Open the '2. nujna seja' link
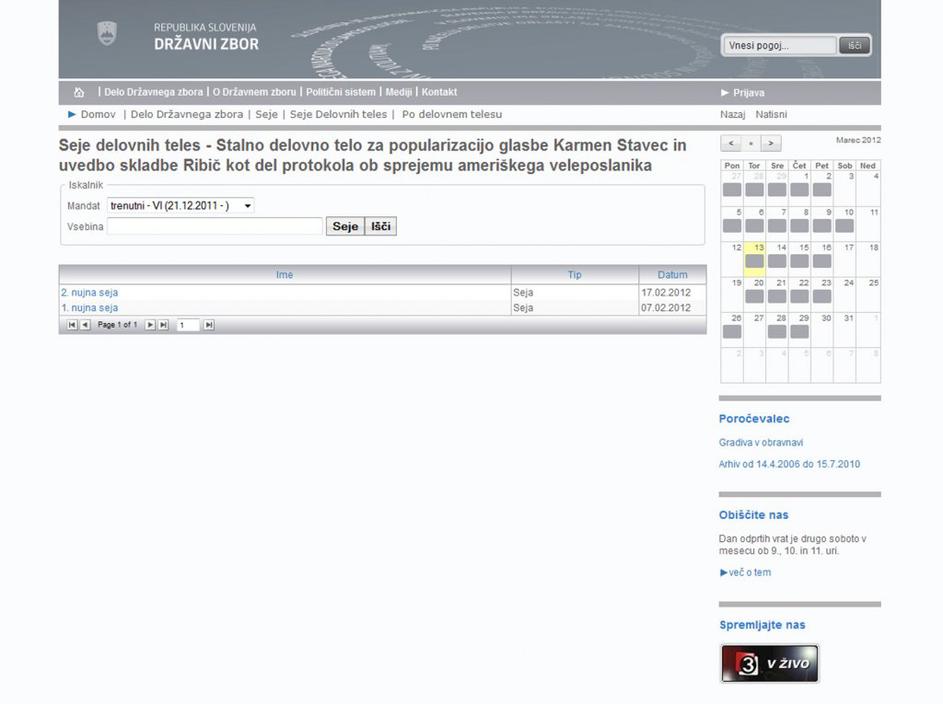The height and width of the screenshot is (704, 943). click(90, 293)
